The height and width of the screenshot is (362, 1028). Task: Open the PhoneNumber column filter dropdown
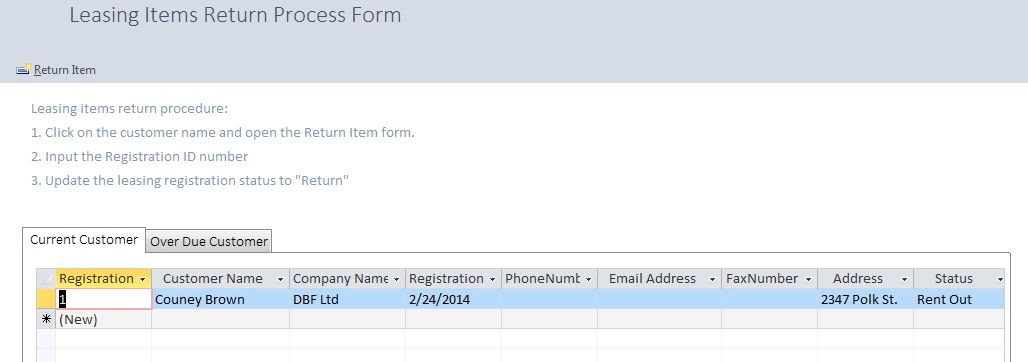tap(589, 279)
